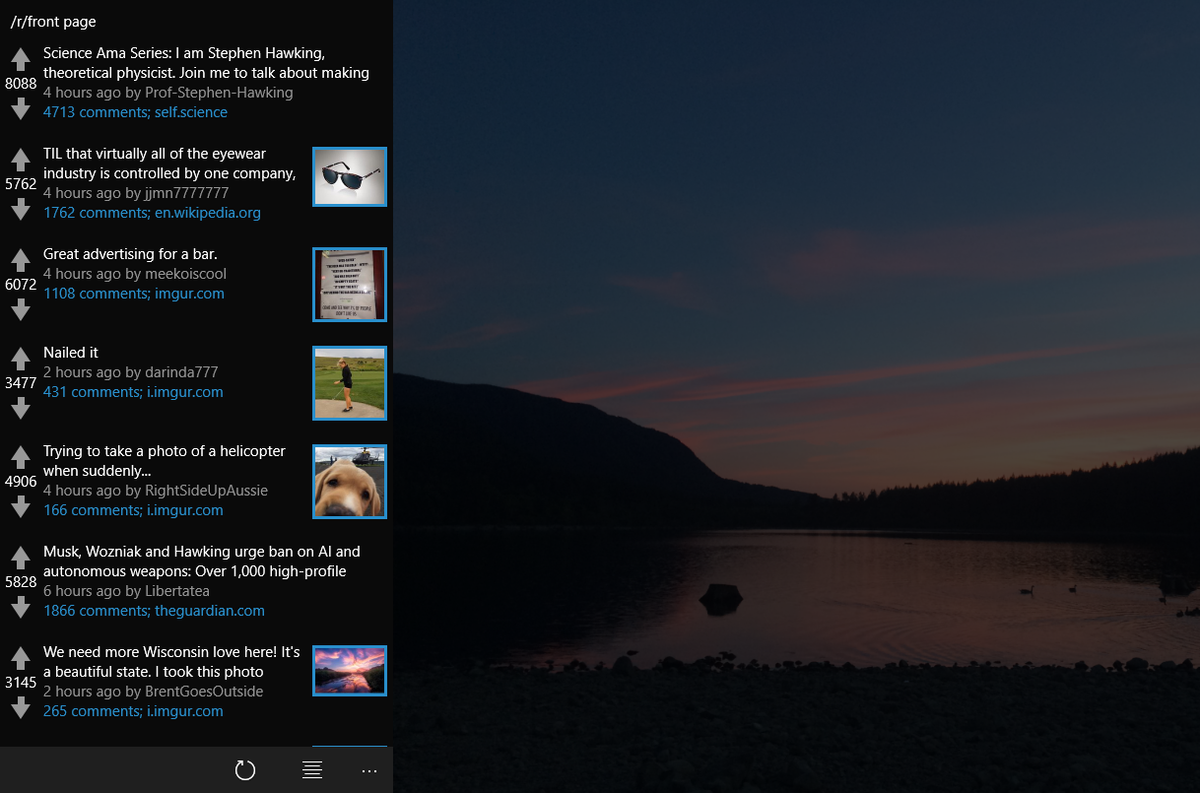Upvote the Wisconsin photo post
This screenshot has width=1200, height=793.
point(20,657)
